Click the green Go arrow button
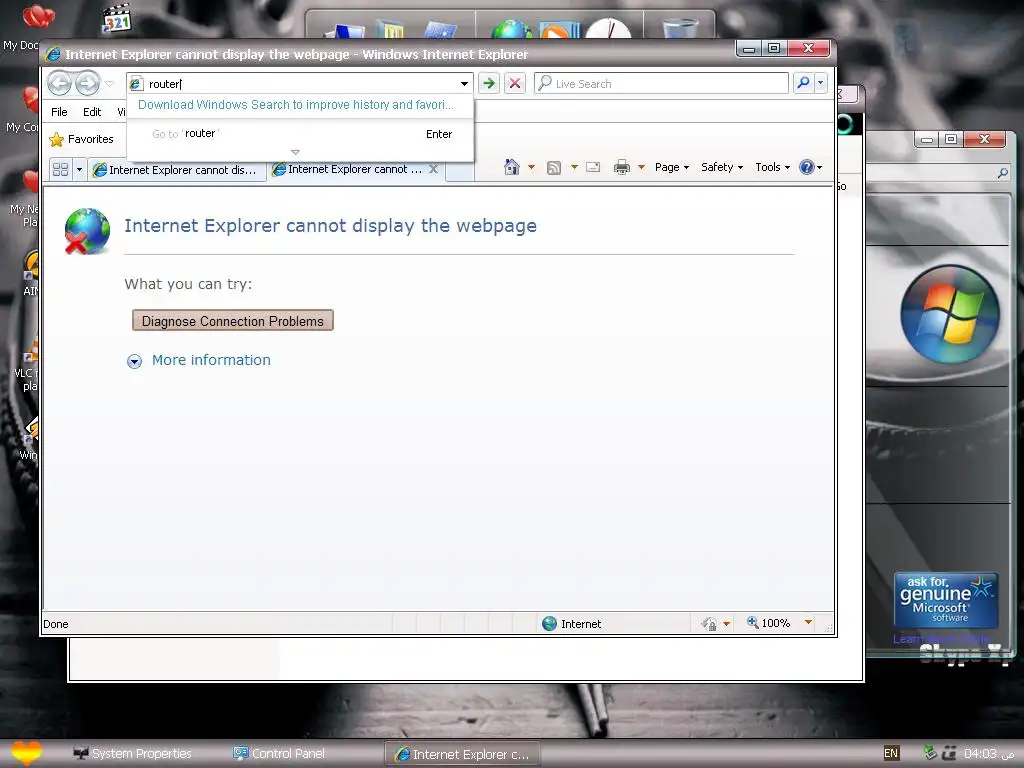The width and height of the screenshot is (1024, 768). click(488, 84)
